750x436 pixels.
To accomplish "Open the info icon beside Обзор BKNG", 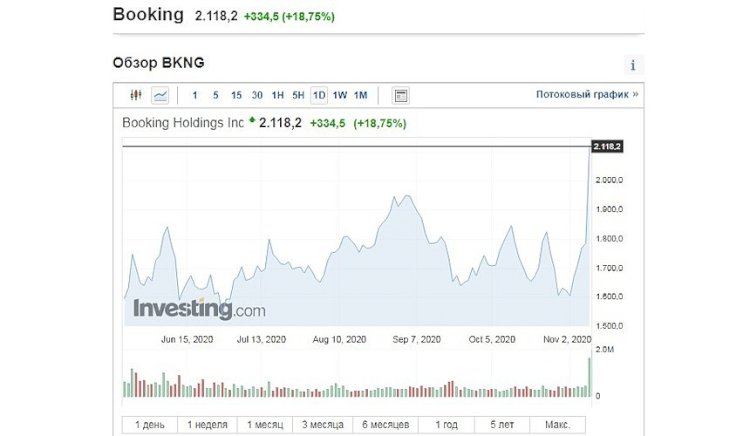I will (633, 65).
